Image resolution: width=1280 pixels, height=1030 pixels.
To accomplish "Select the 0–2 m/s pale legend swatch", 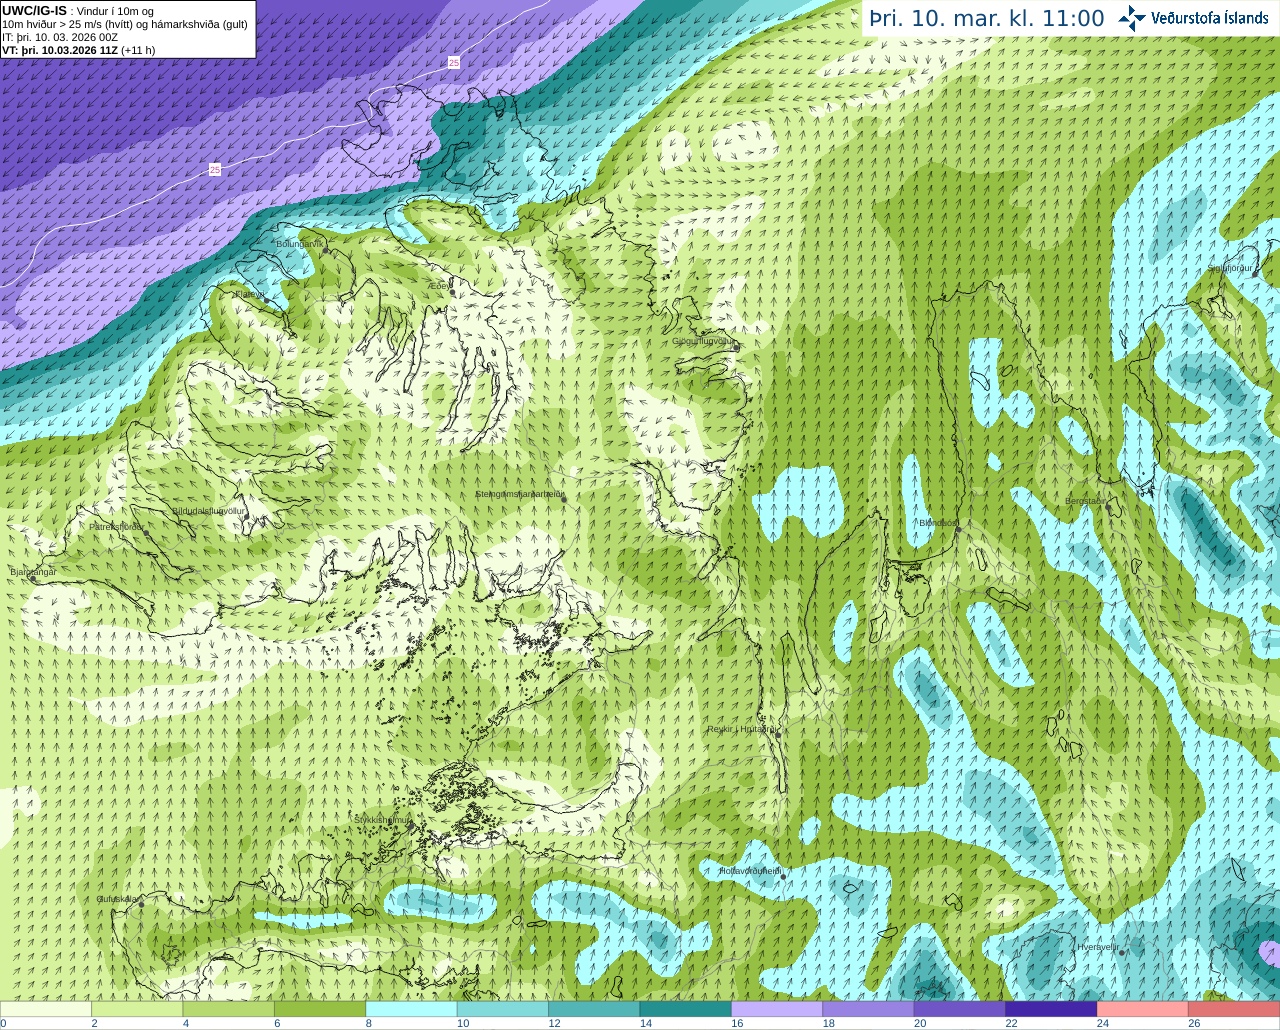I will 46,1009.
